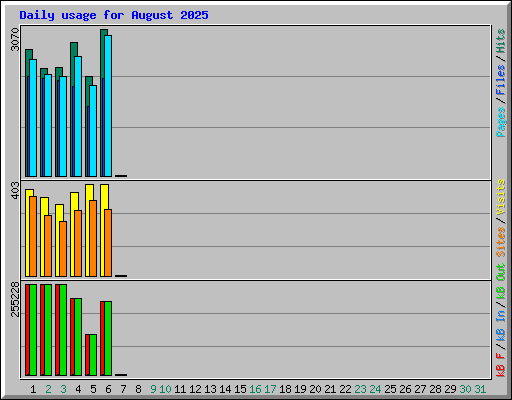The image size is (512, 400).
Task: Click the 'Files' legend label
Action: coord(501,80)
